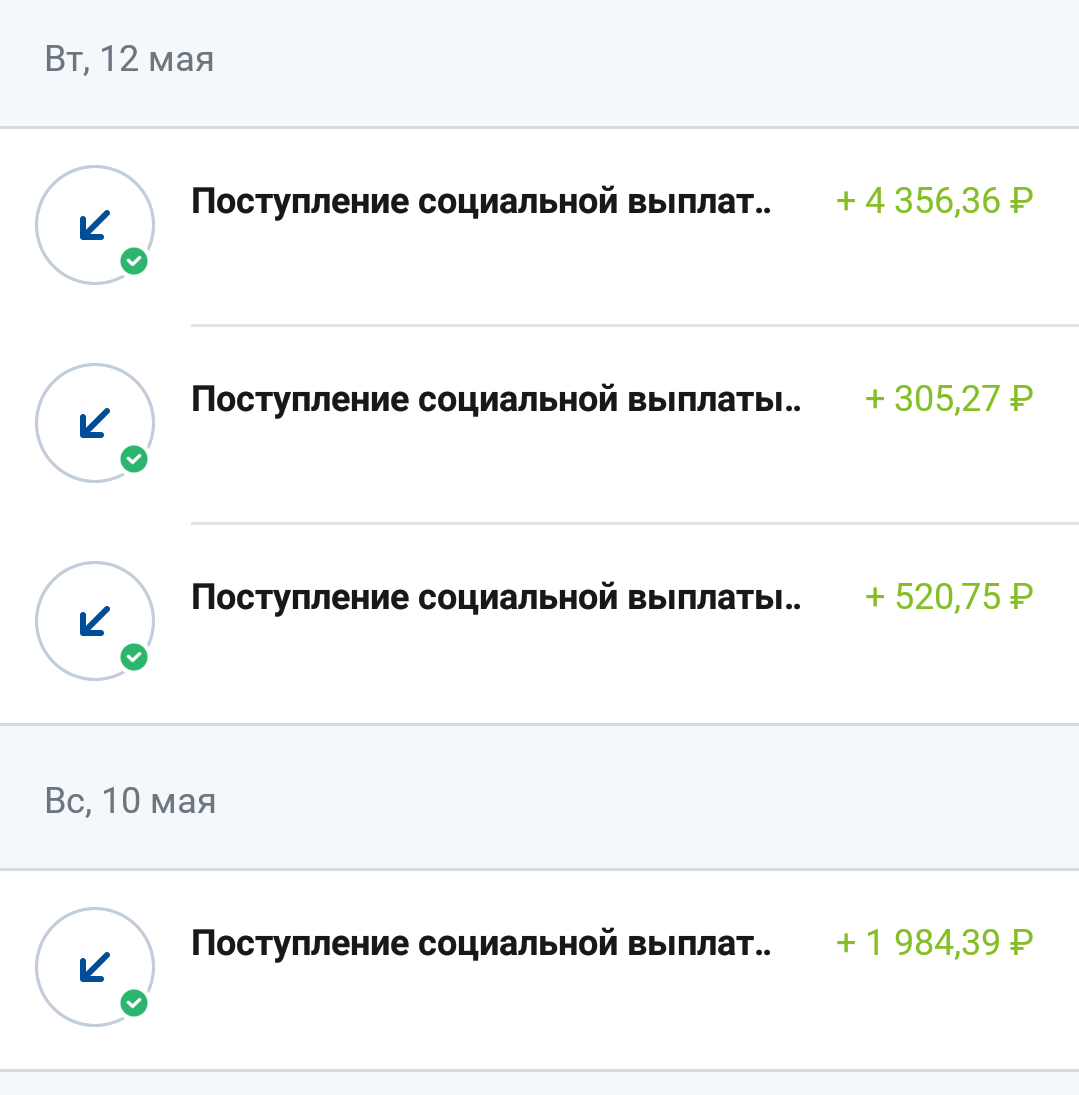The height and width of the screenshot is (1095, 1079).
Task: Click the "Вт, 12 мая" date header
Action: (x=129, y=60)
